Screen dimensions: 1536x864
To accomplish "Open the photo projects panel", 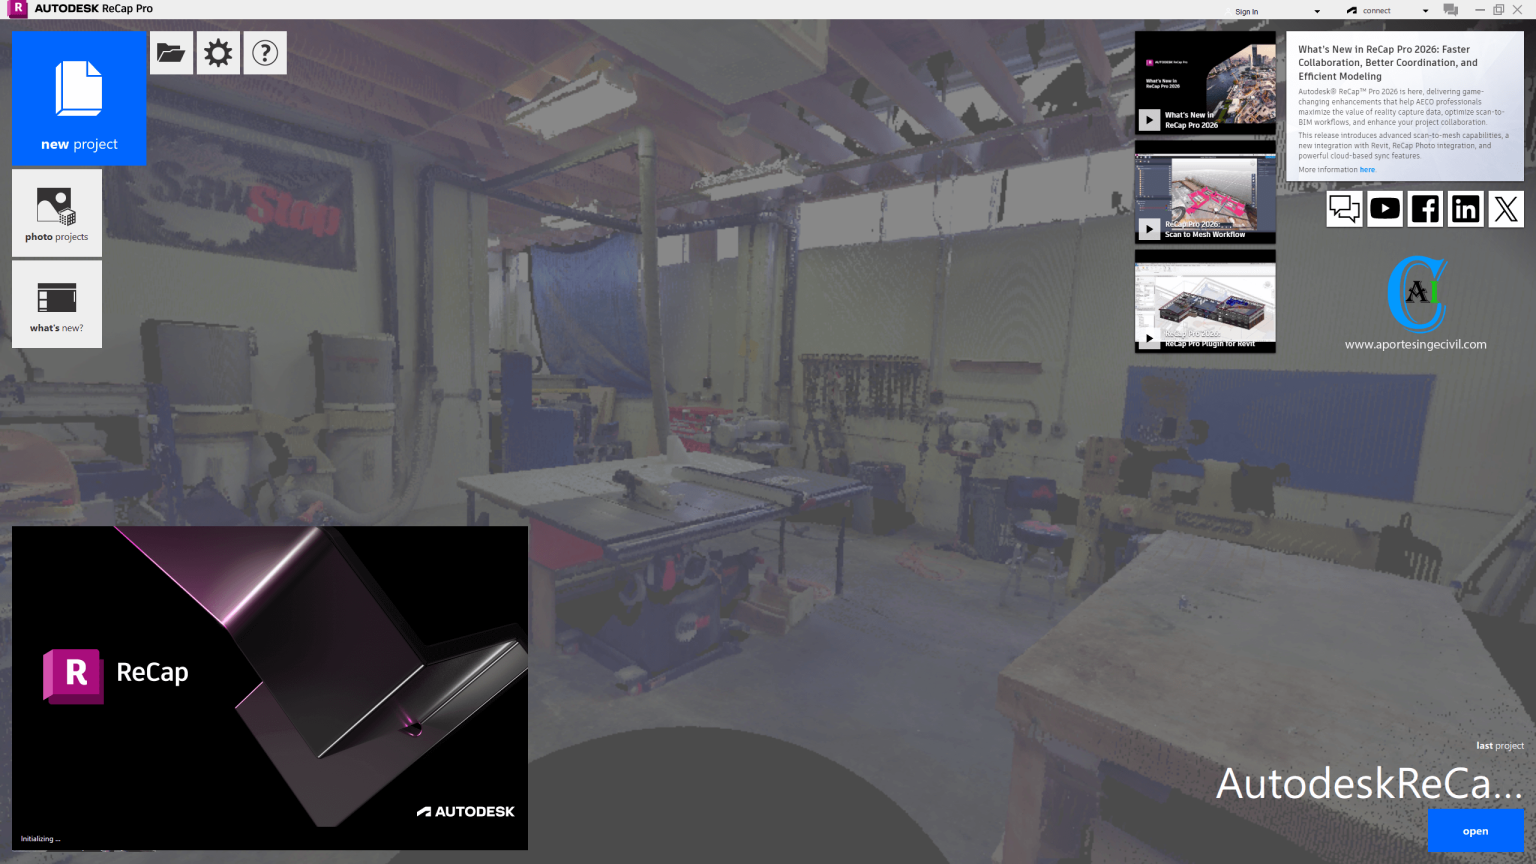I will coord(56,212).
